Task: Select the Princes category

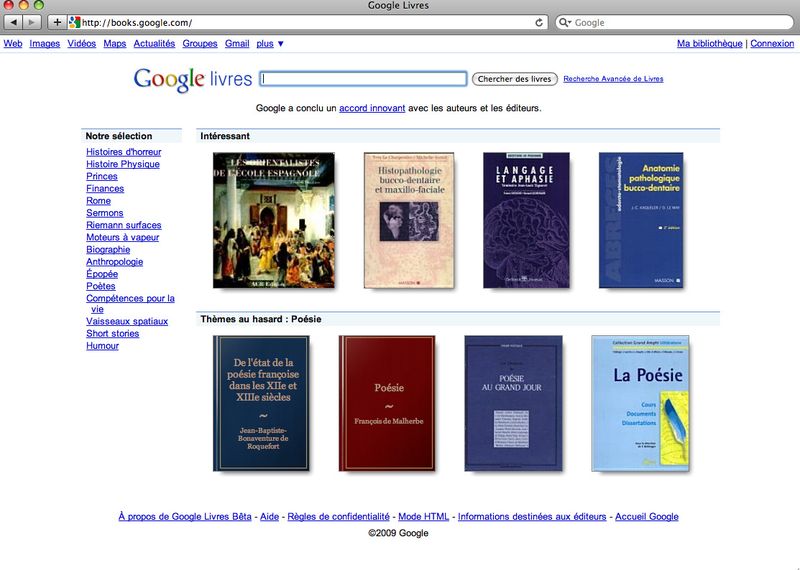Action: click(102, 177)
